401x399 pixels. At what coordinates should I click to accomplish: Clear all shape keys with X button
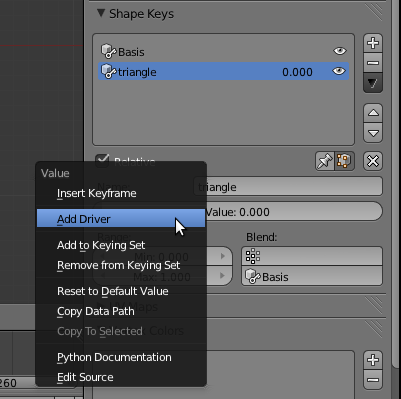[373, 161]
